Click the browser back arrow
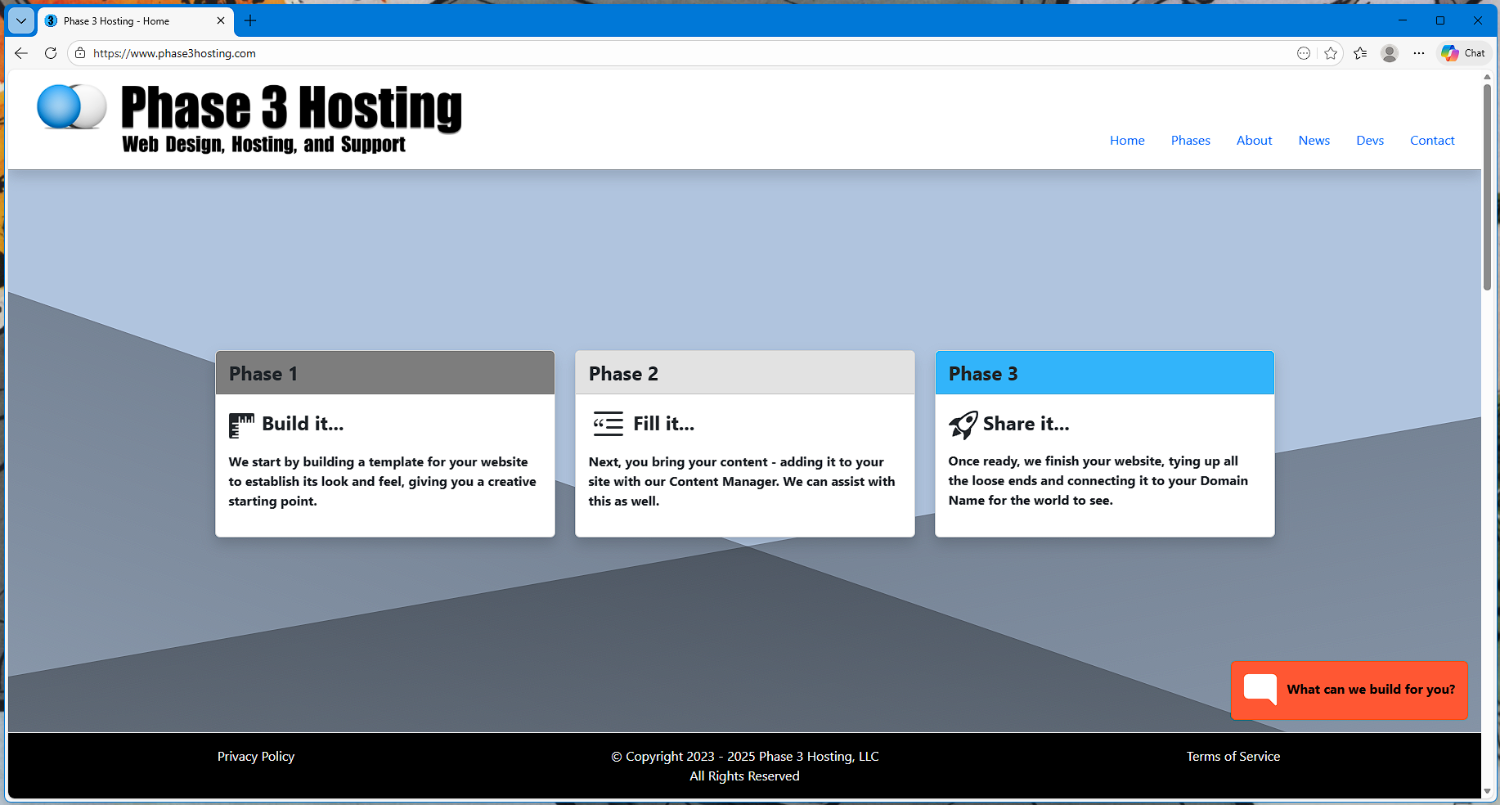 [x=21, y=53]
